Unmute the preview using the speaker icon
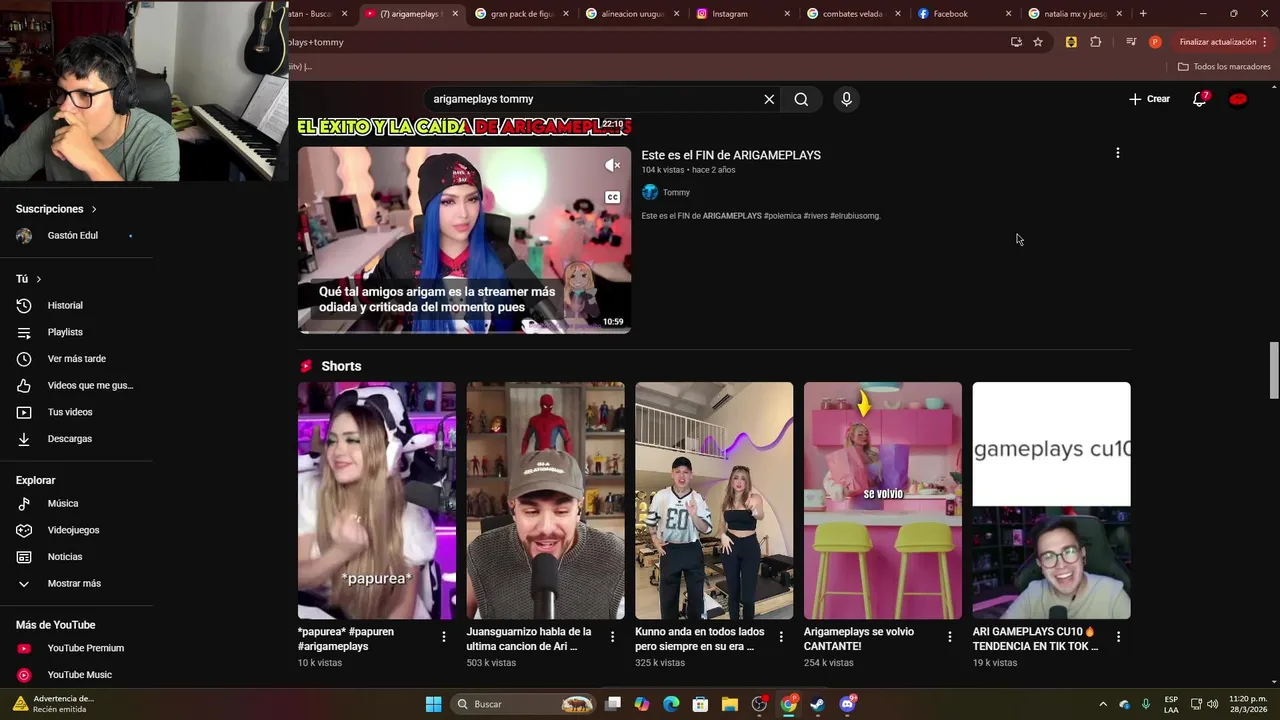 pyautogui.click(x=612, y=165)
